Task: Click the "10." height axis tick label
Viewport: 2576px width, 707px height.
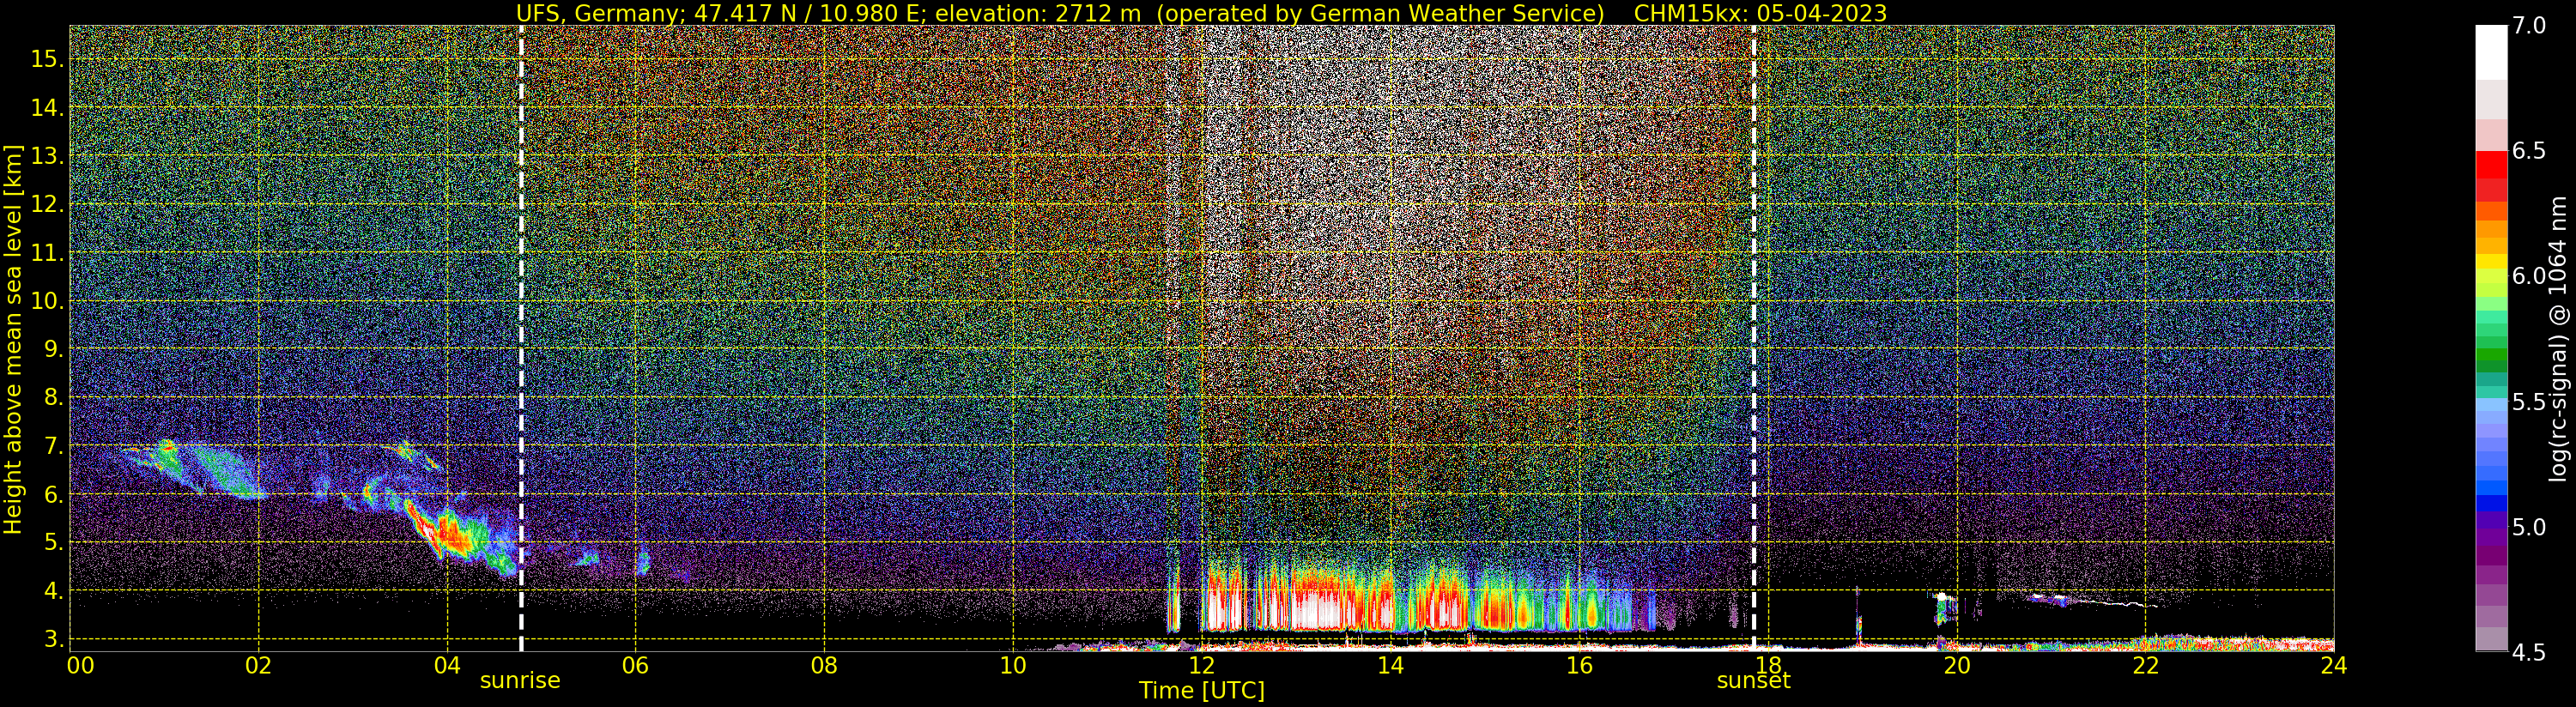Action: click(49, 301)
